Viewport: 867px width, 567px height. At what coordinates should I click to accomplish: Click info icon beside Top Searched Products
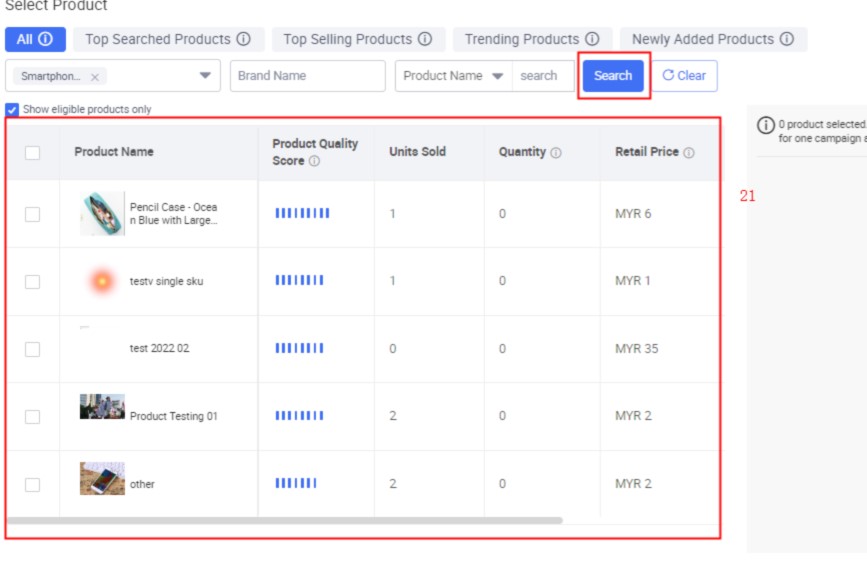pyautogui.click(x=243, y=39)
